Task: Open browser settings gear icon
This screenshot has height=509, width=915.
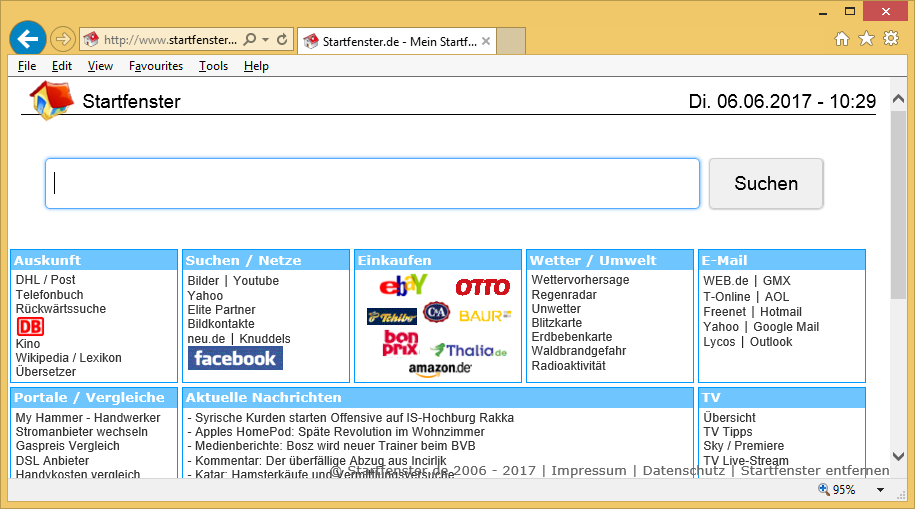Action: 890,39
